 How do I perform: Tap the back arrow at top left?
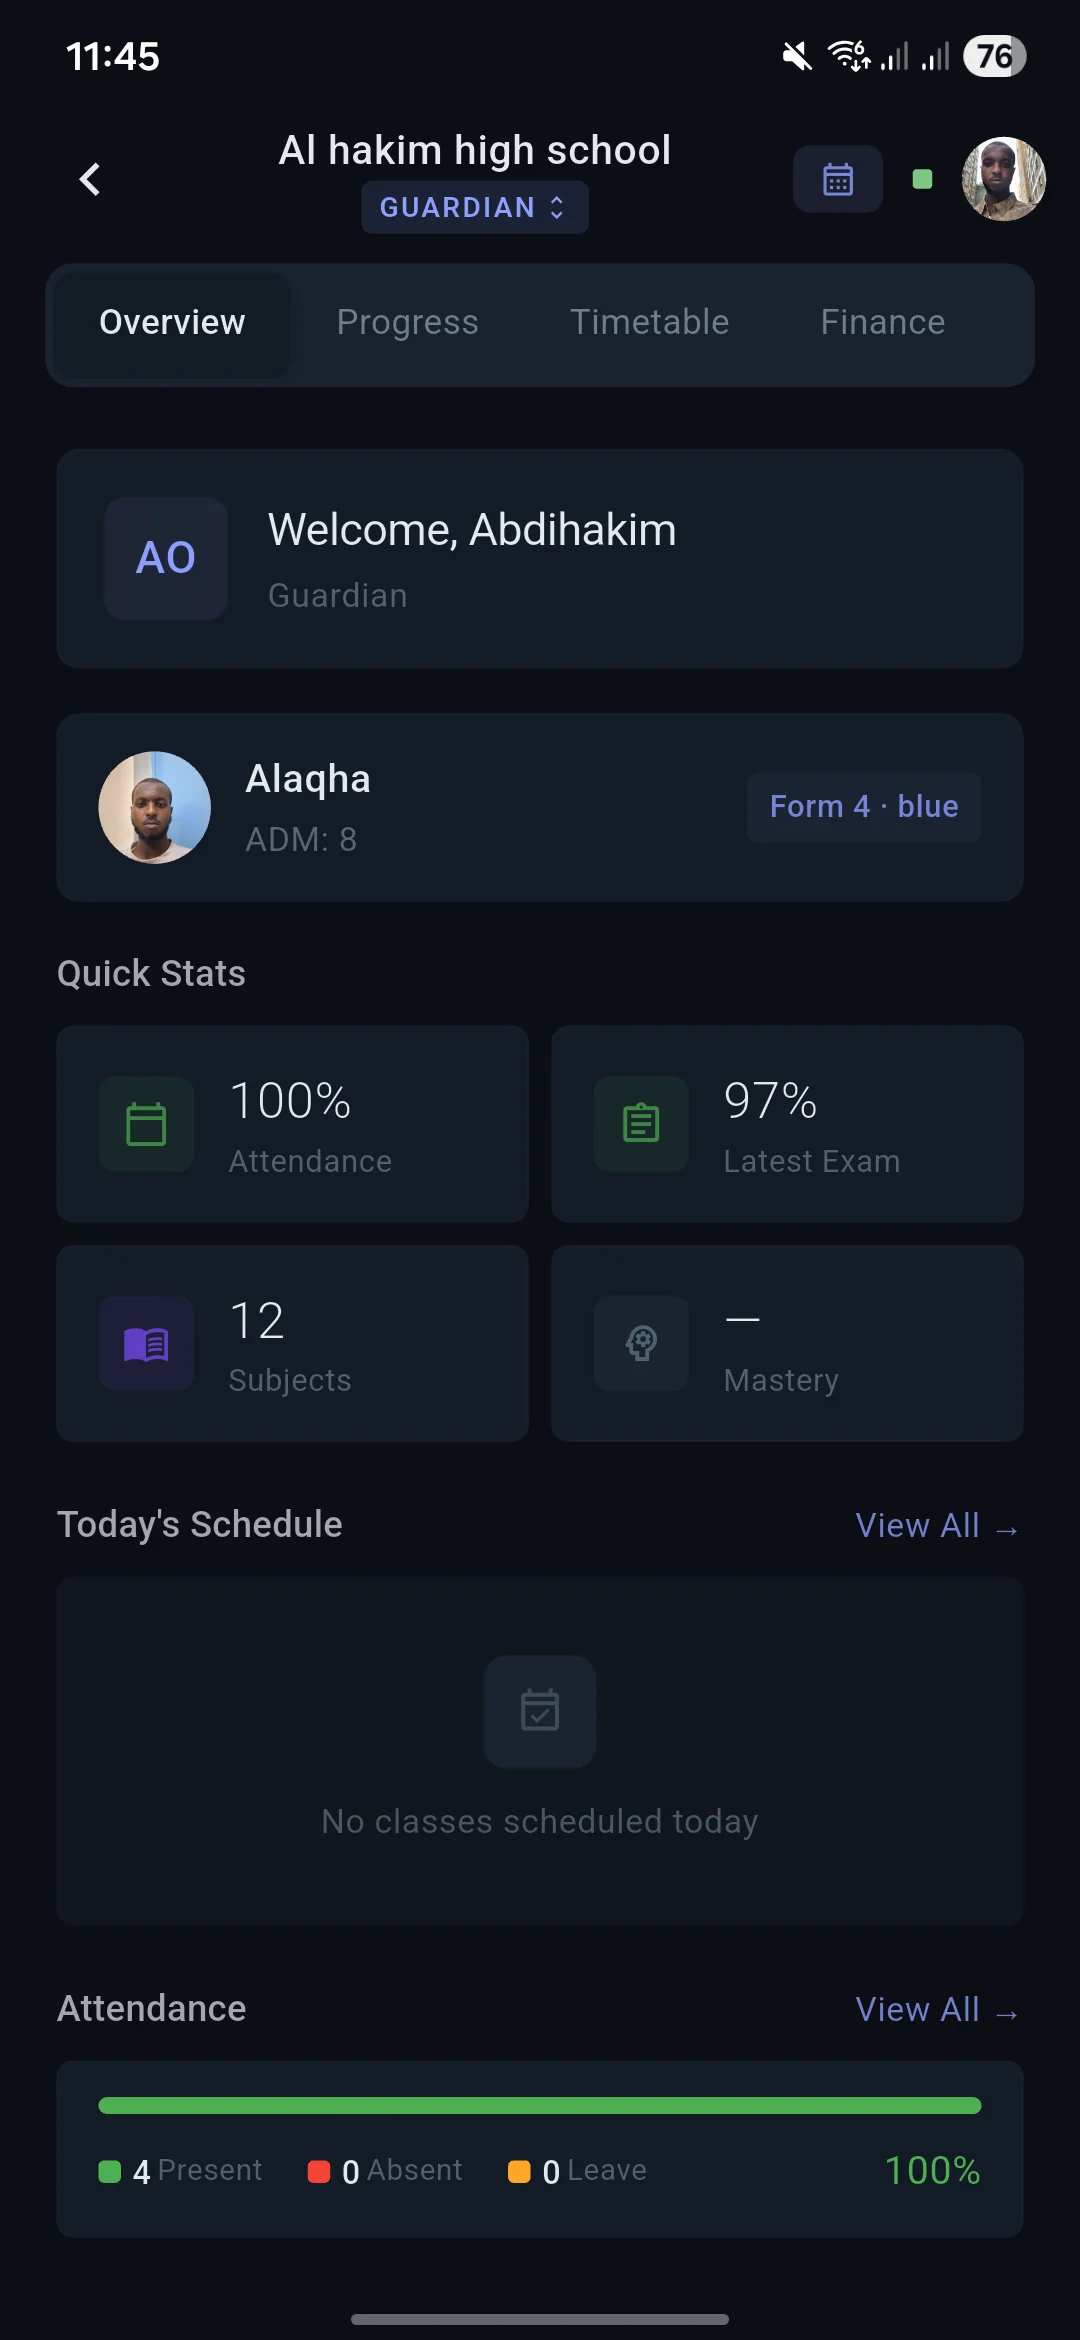coord(88,179)
